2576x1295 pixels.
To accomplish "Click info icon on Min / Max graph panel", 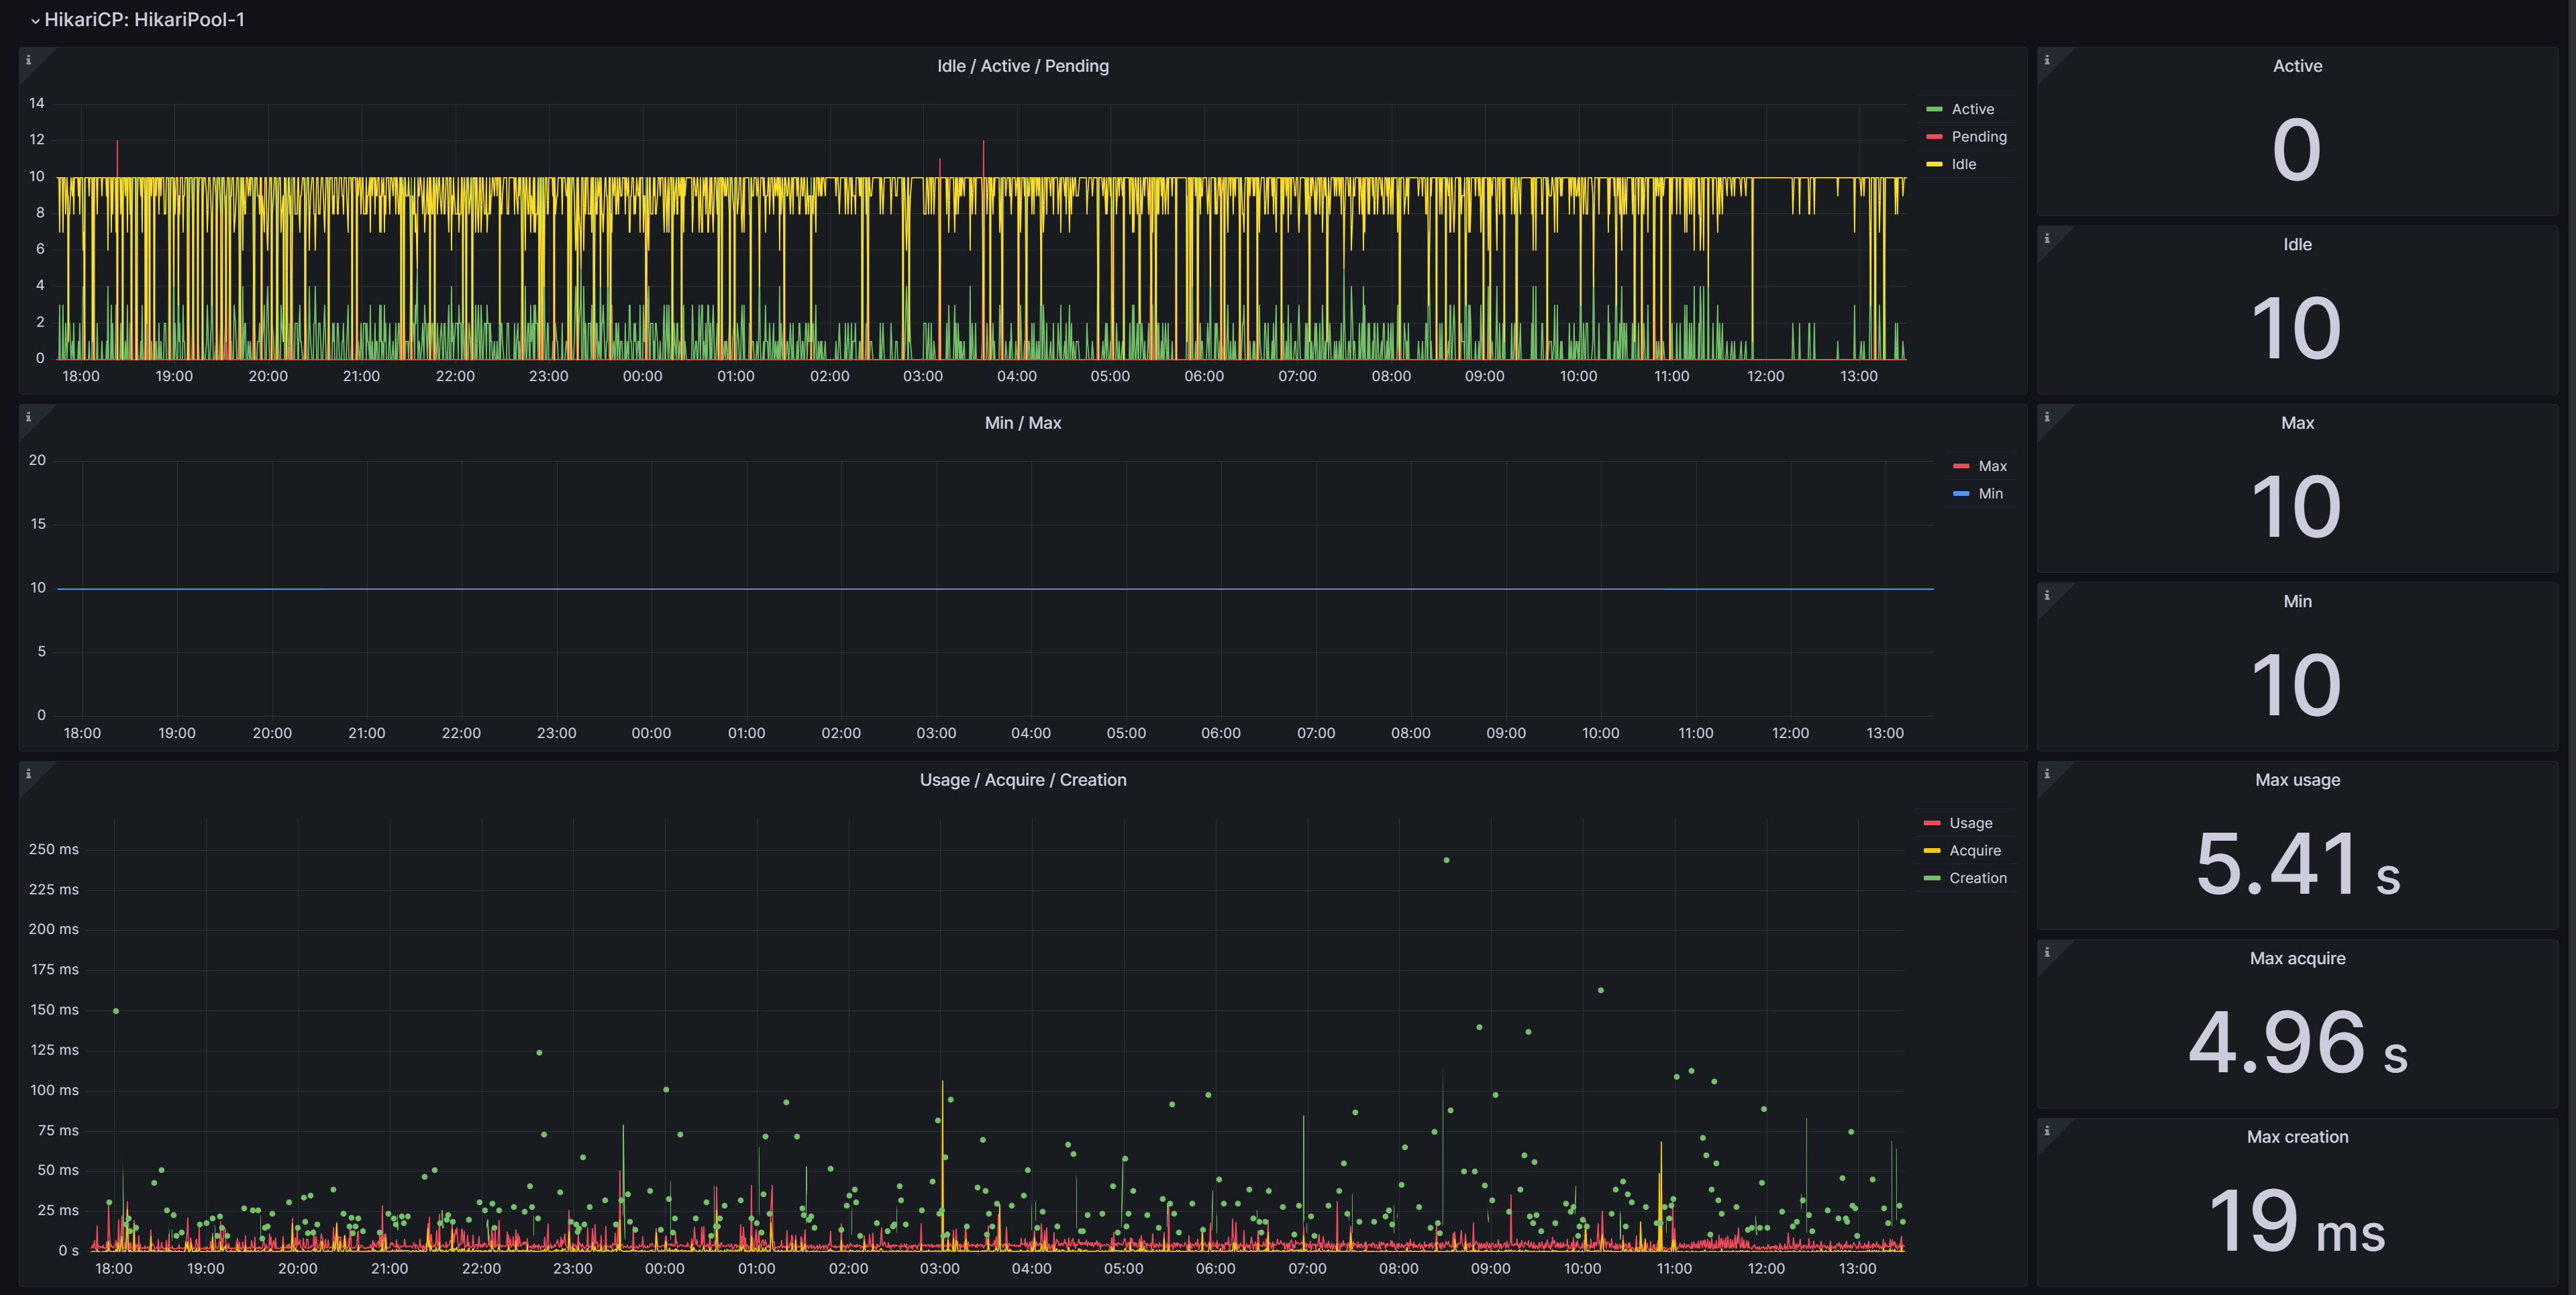I will 28,417.
